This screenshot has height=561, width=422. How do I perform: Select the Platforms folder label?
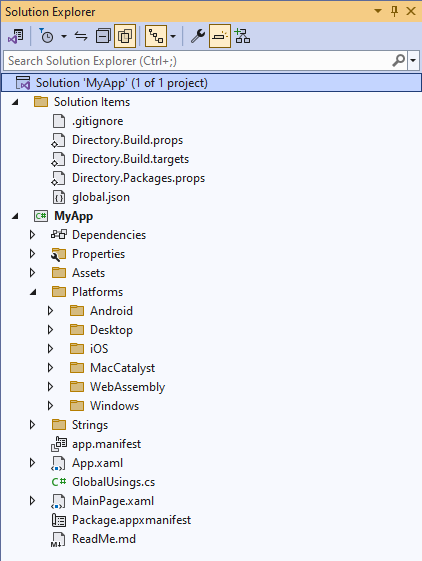tap(97, 292)
